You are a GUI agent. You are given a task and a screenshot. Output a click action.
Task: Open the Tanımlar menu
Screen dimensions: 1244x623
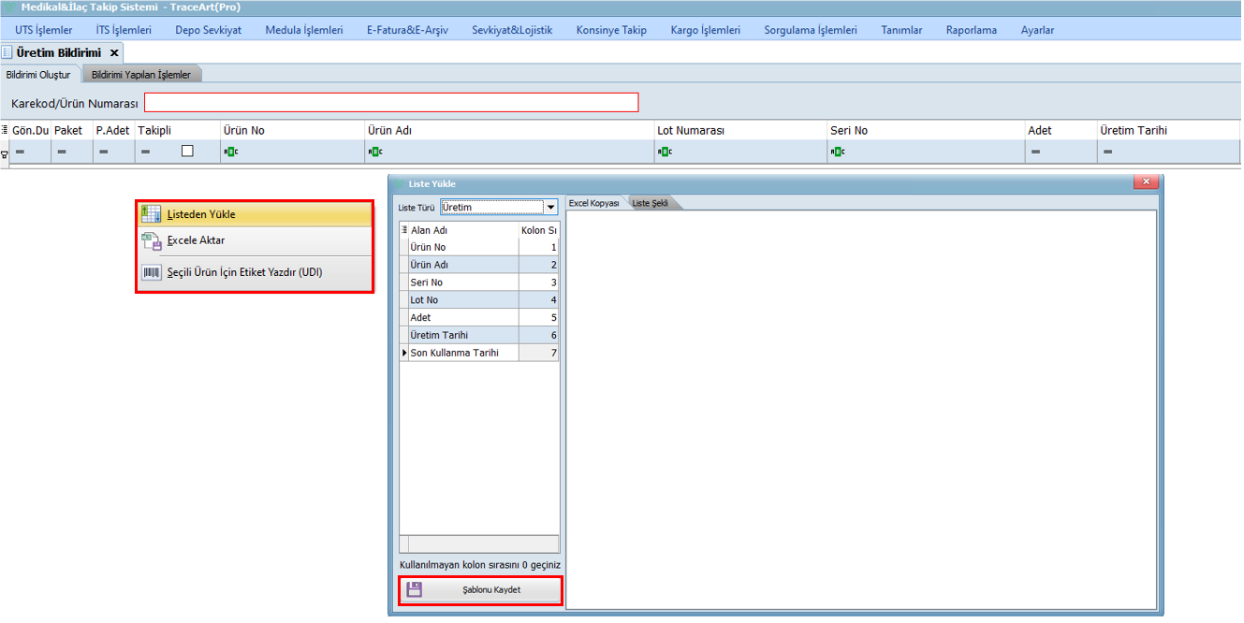click(x=901, y=30)
